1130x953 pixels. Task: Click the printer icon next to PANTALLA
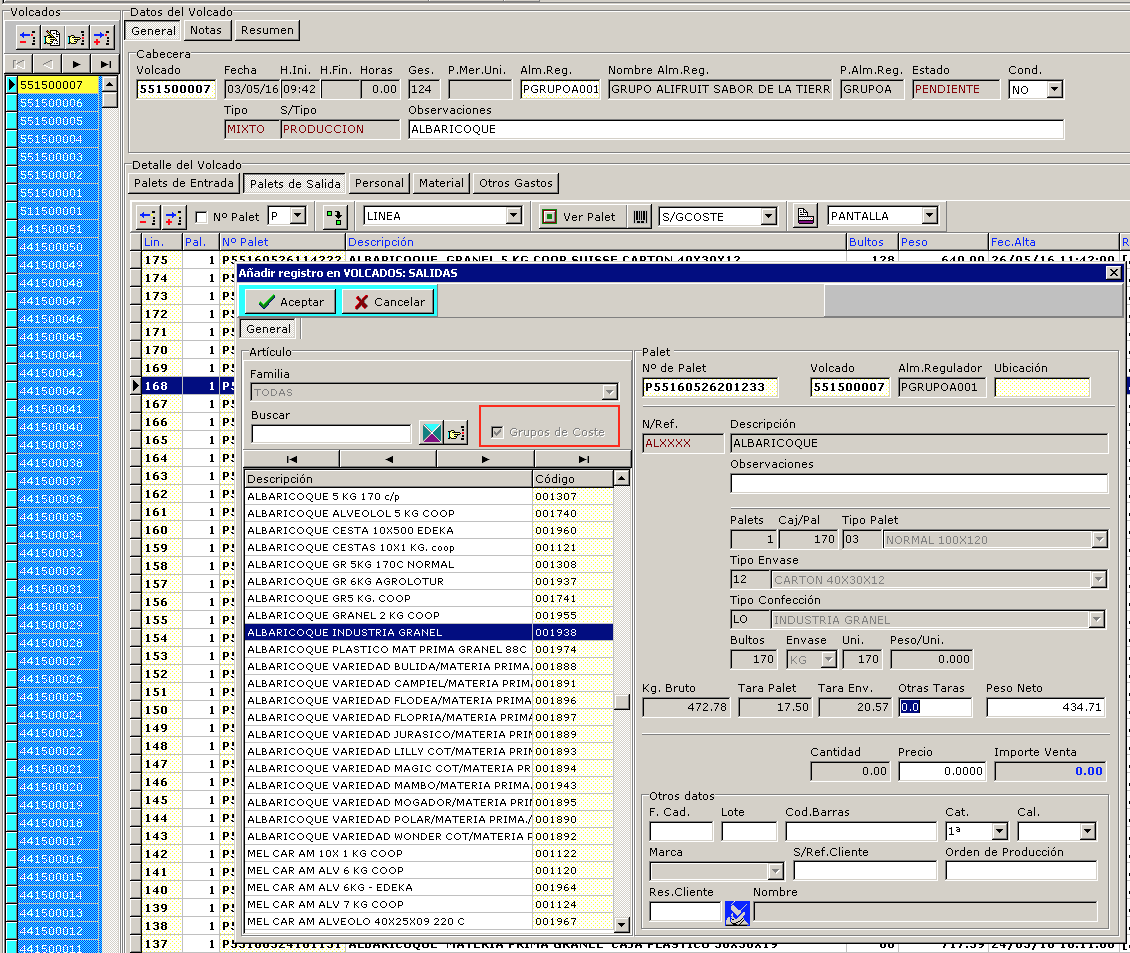click(805, 216)
